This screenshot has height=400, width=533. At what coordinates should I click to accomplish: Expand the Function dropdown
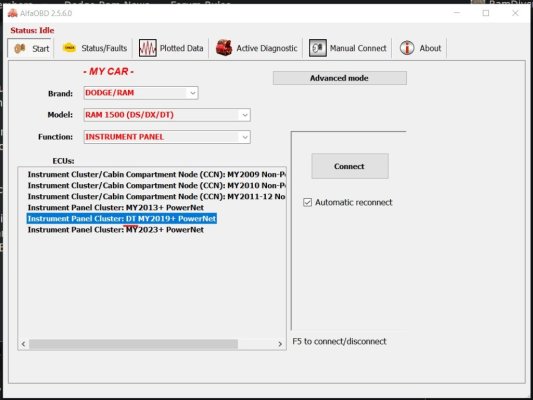[x=245, y=137]
